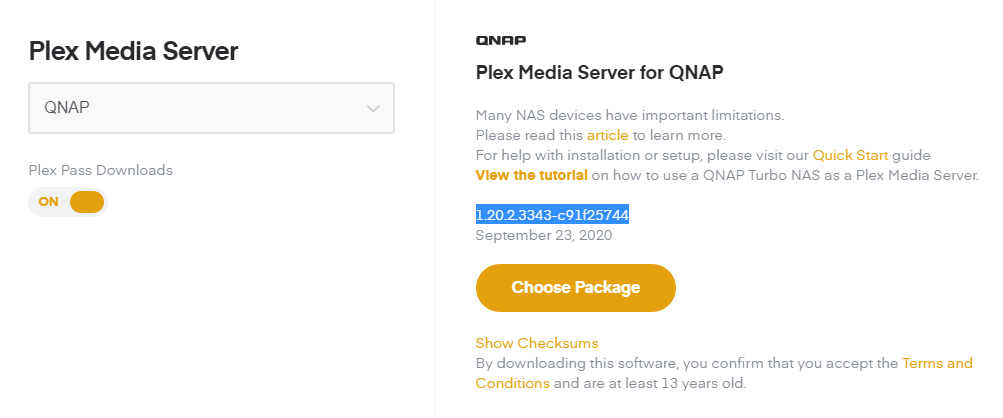Open the QNAP platform selection box
The image size is (1003, 418).
(211, 108)
